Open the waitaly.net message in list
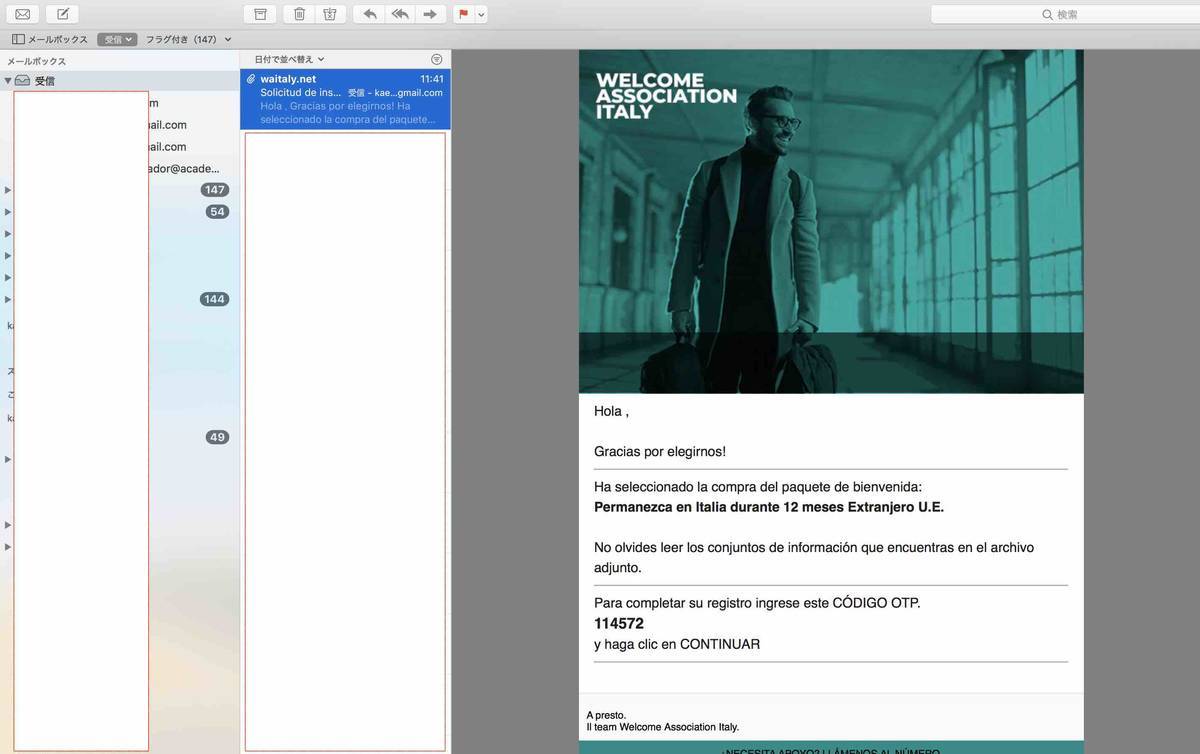 coord(345,99)
